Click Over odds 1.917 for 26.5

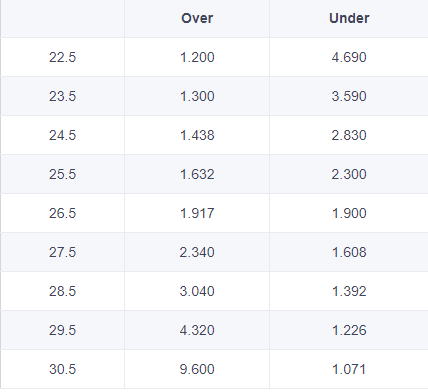tap(197, 213)
